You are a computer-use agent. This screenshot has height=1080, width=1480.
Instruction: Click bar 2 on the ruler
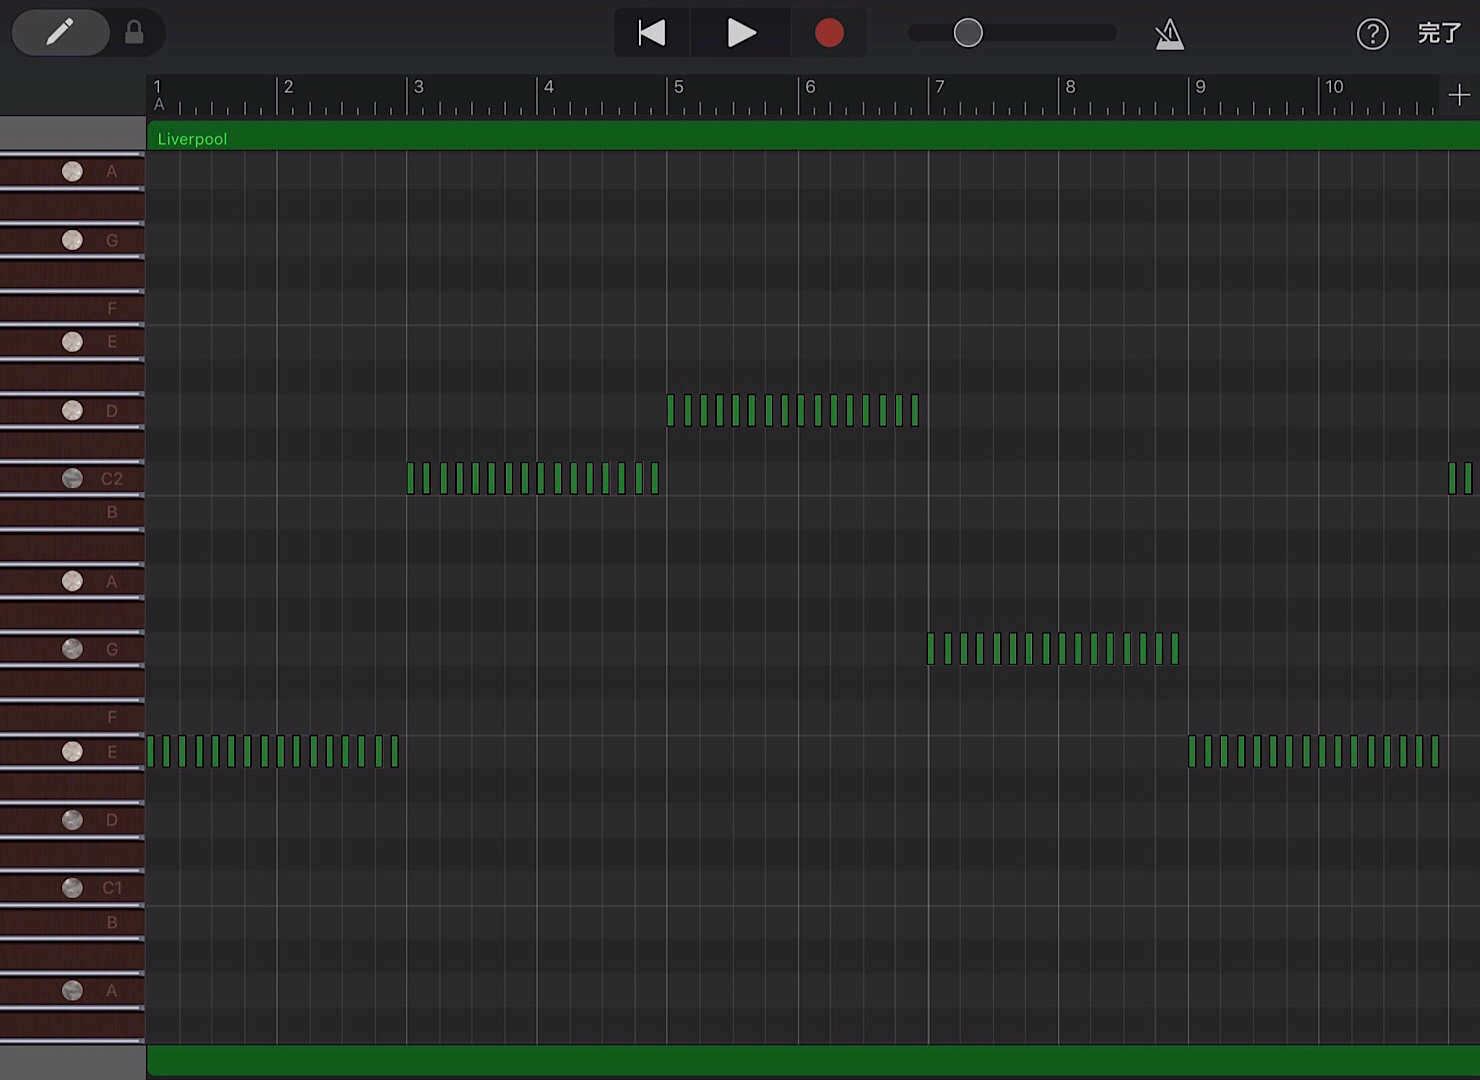point(288,87)
